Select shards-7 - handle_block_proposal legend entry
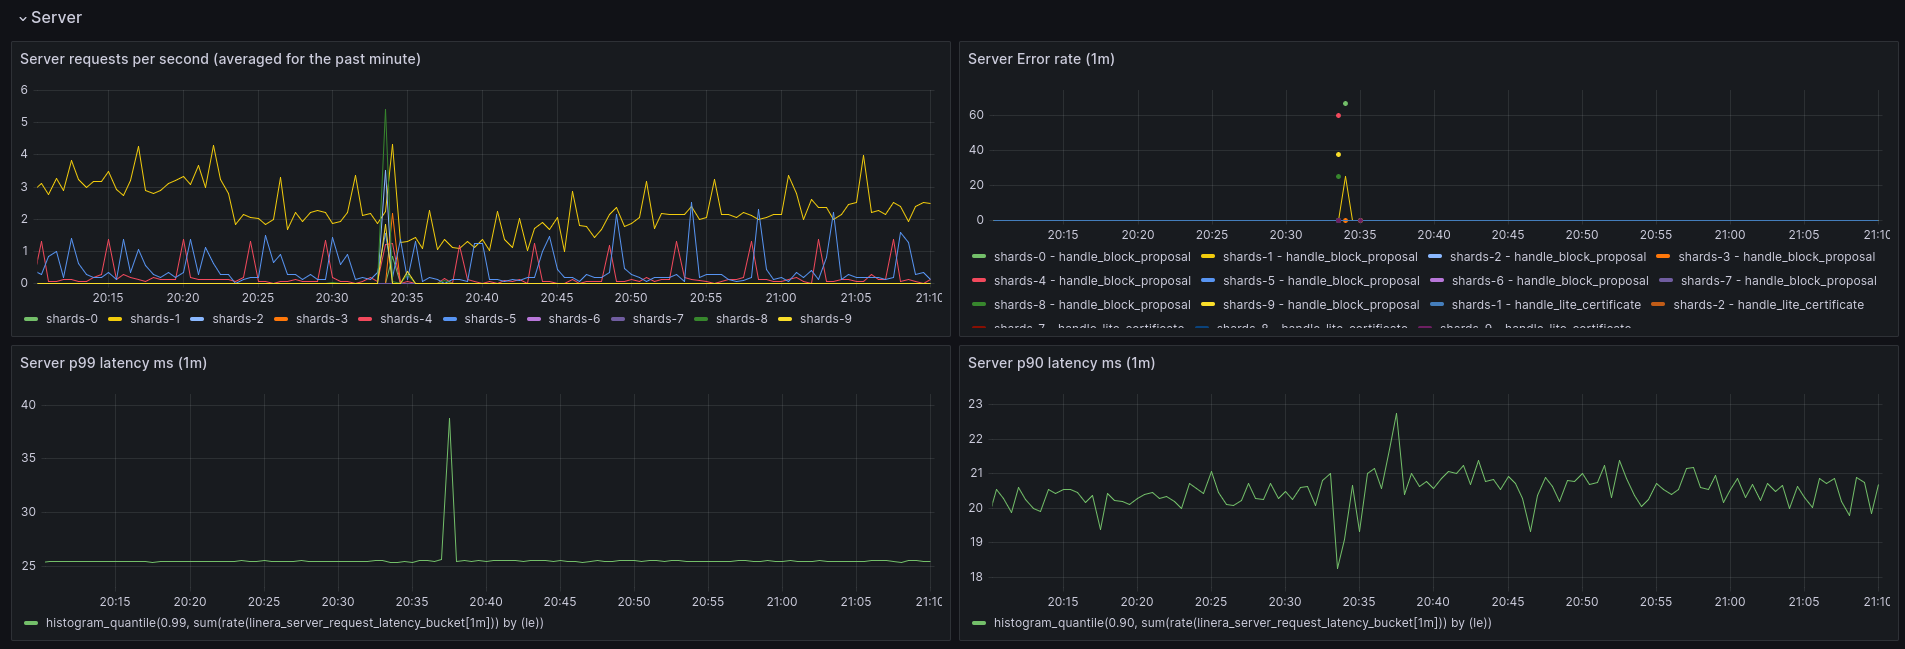 [1779, 281]
